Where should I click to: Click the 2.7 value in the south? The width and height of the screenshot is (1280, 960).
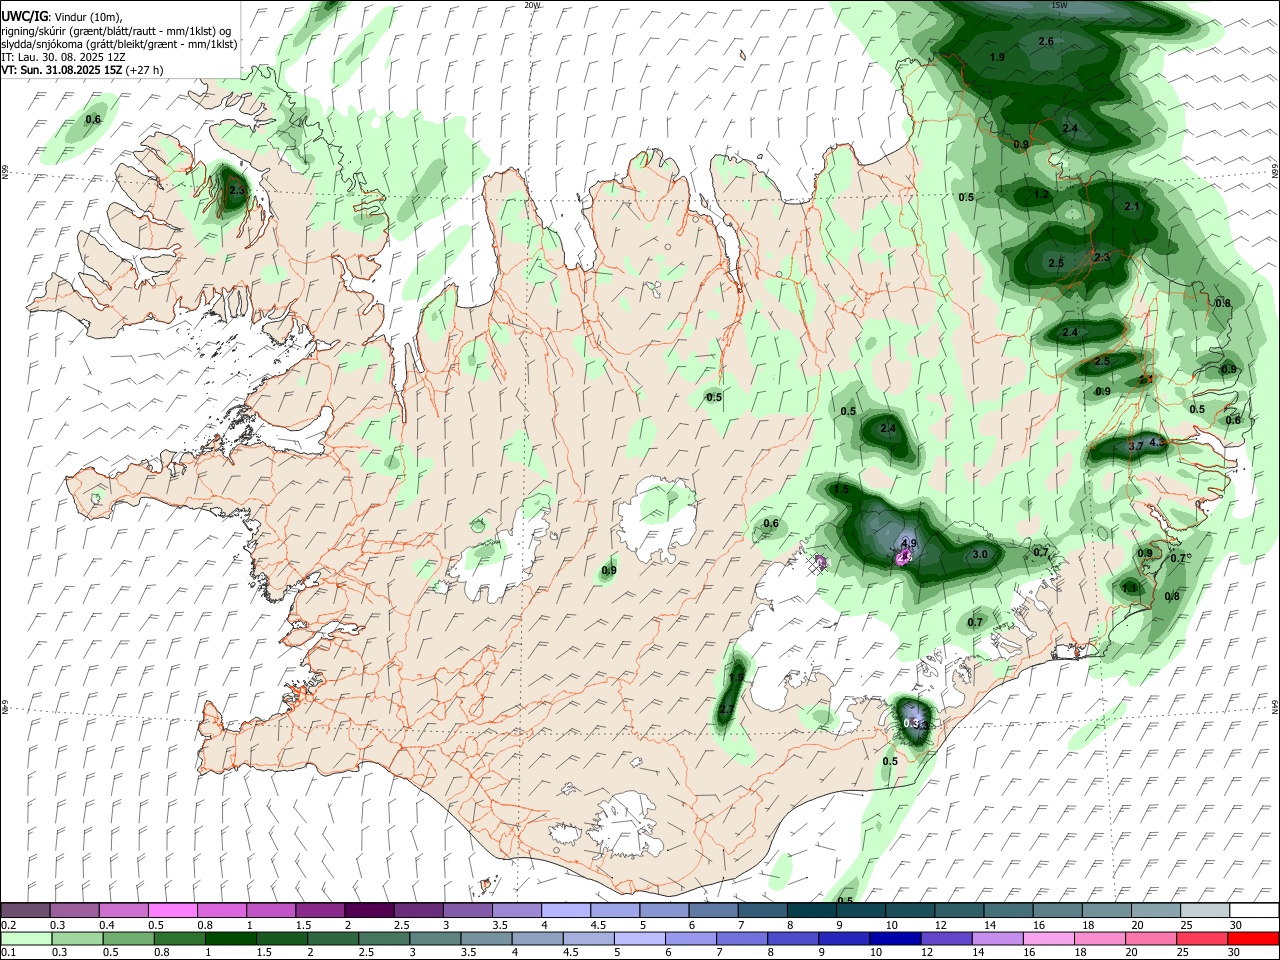pyautogui.click(x=726, y=709)
